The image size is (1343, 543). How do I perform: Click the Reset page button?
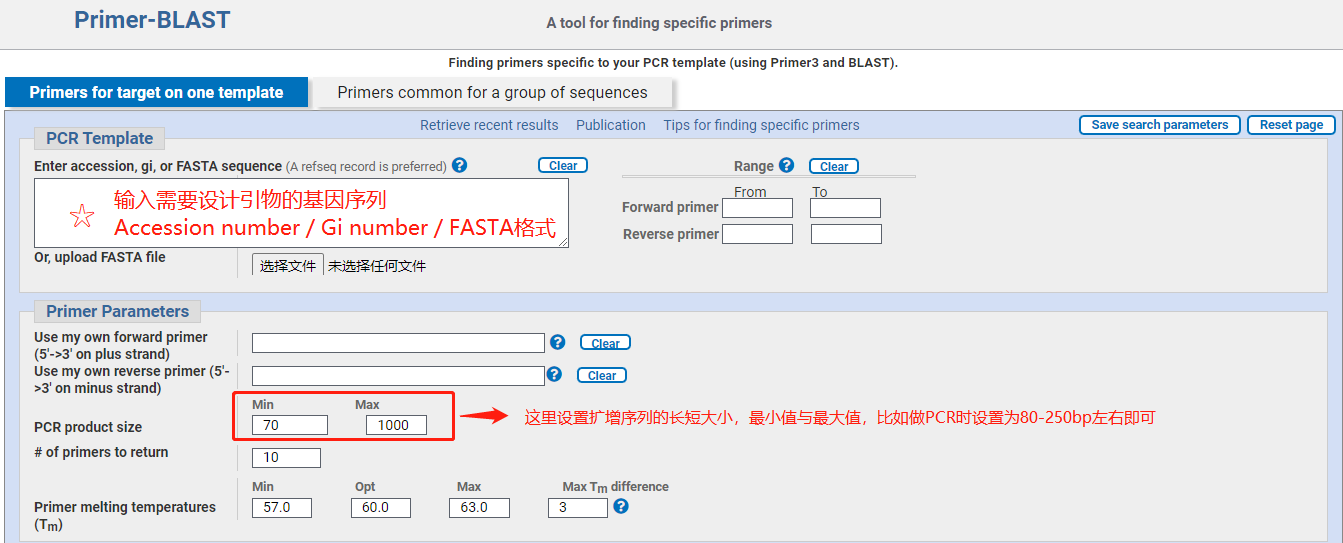point(1291,125)
